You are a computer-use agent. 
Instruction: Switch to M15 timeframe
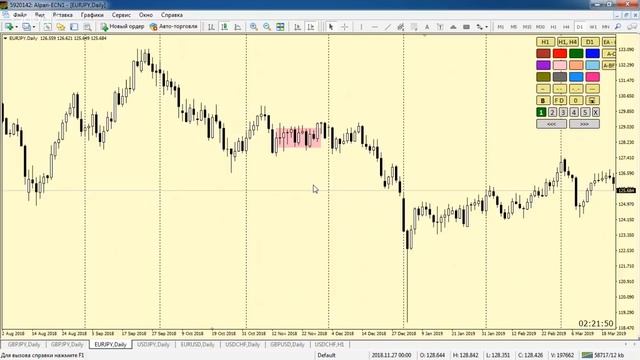click(x=527, y=27)
